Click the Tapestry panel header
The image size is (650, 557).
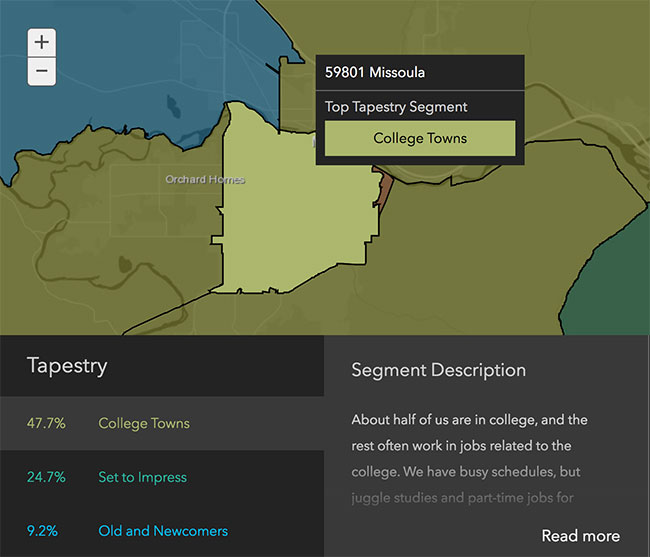67,365
